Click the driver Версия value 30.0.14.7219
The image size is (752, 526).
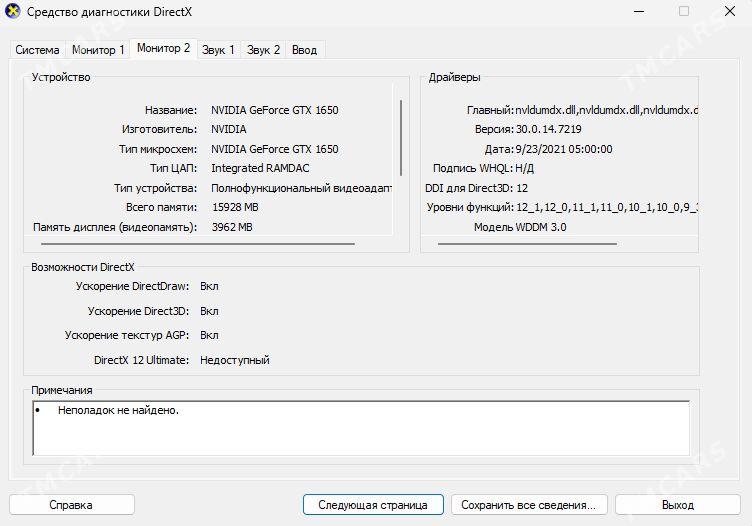[548, 130]
